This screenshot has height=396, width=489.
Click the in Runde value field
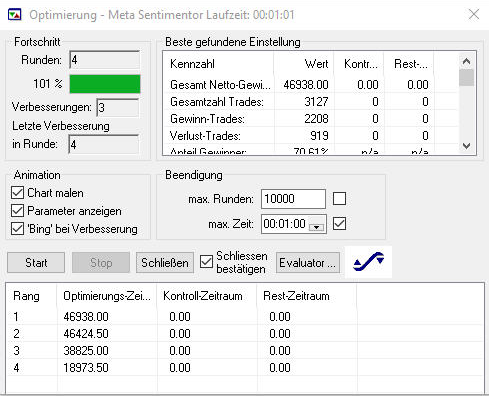[103, 144]
